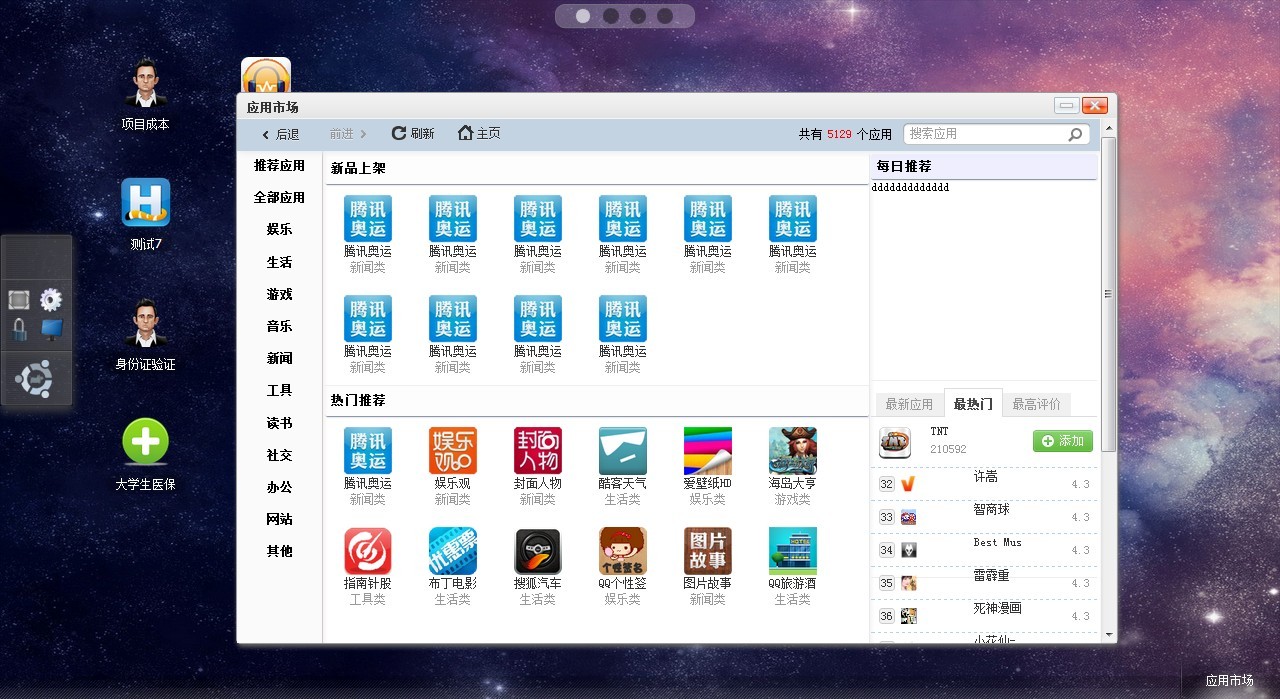The width and height of the screenshot is (1280, 699).
Task: Click the fullscreen frame icon in side dock
Action: point(20,300)
